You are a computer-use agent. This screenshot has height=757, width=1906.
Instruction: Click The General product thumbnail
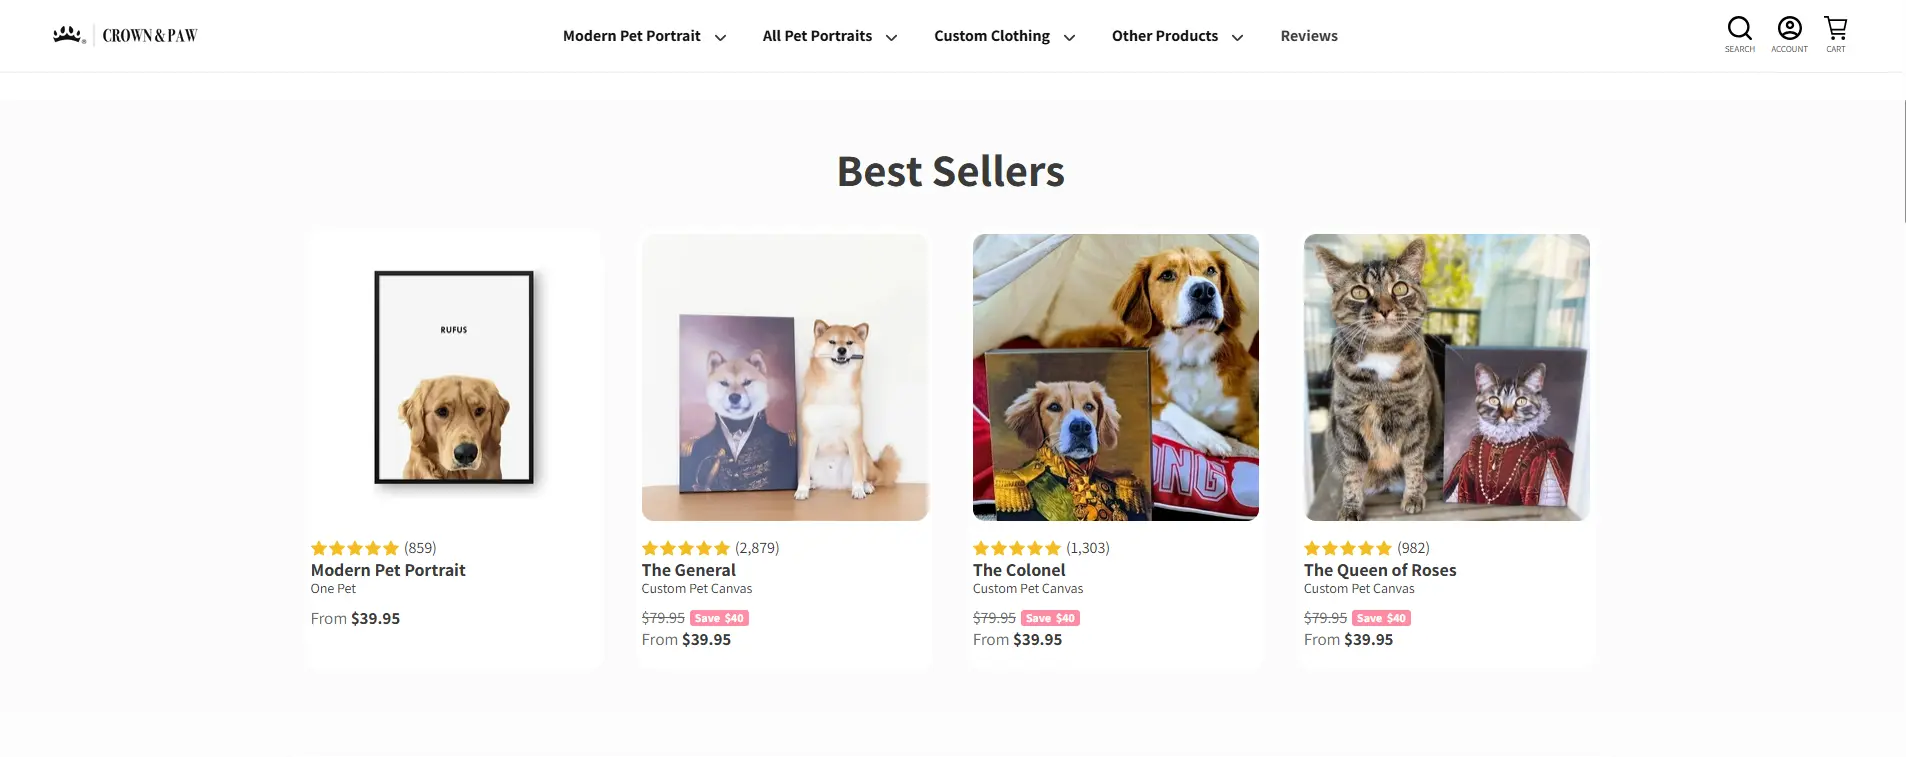click(784, 377)
